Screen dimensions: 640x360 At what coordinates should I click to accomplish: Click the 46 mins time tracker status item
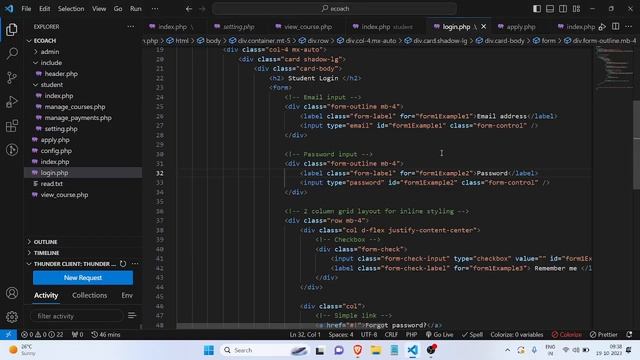106,334
